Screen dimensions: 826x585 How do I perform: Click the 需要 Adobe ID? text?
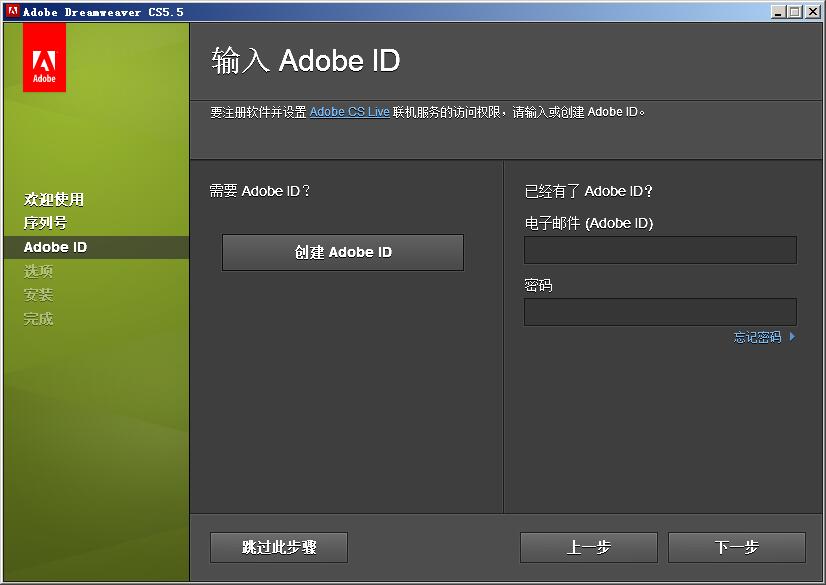[x=260, y=191]
